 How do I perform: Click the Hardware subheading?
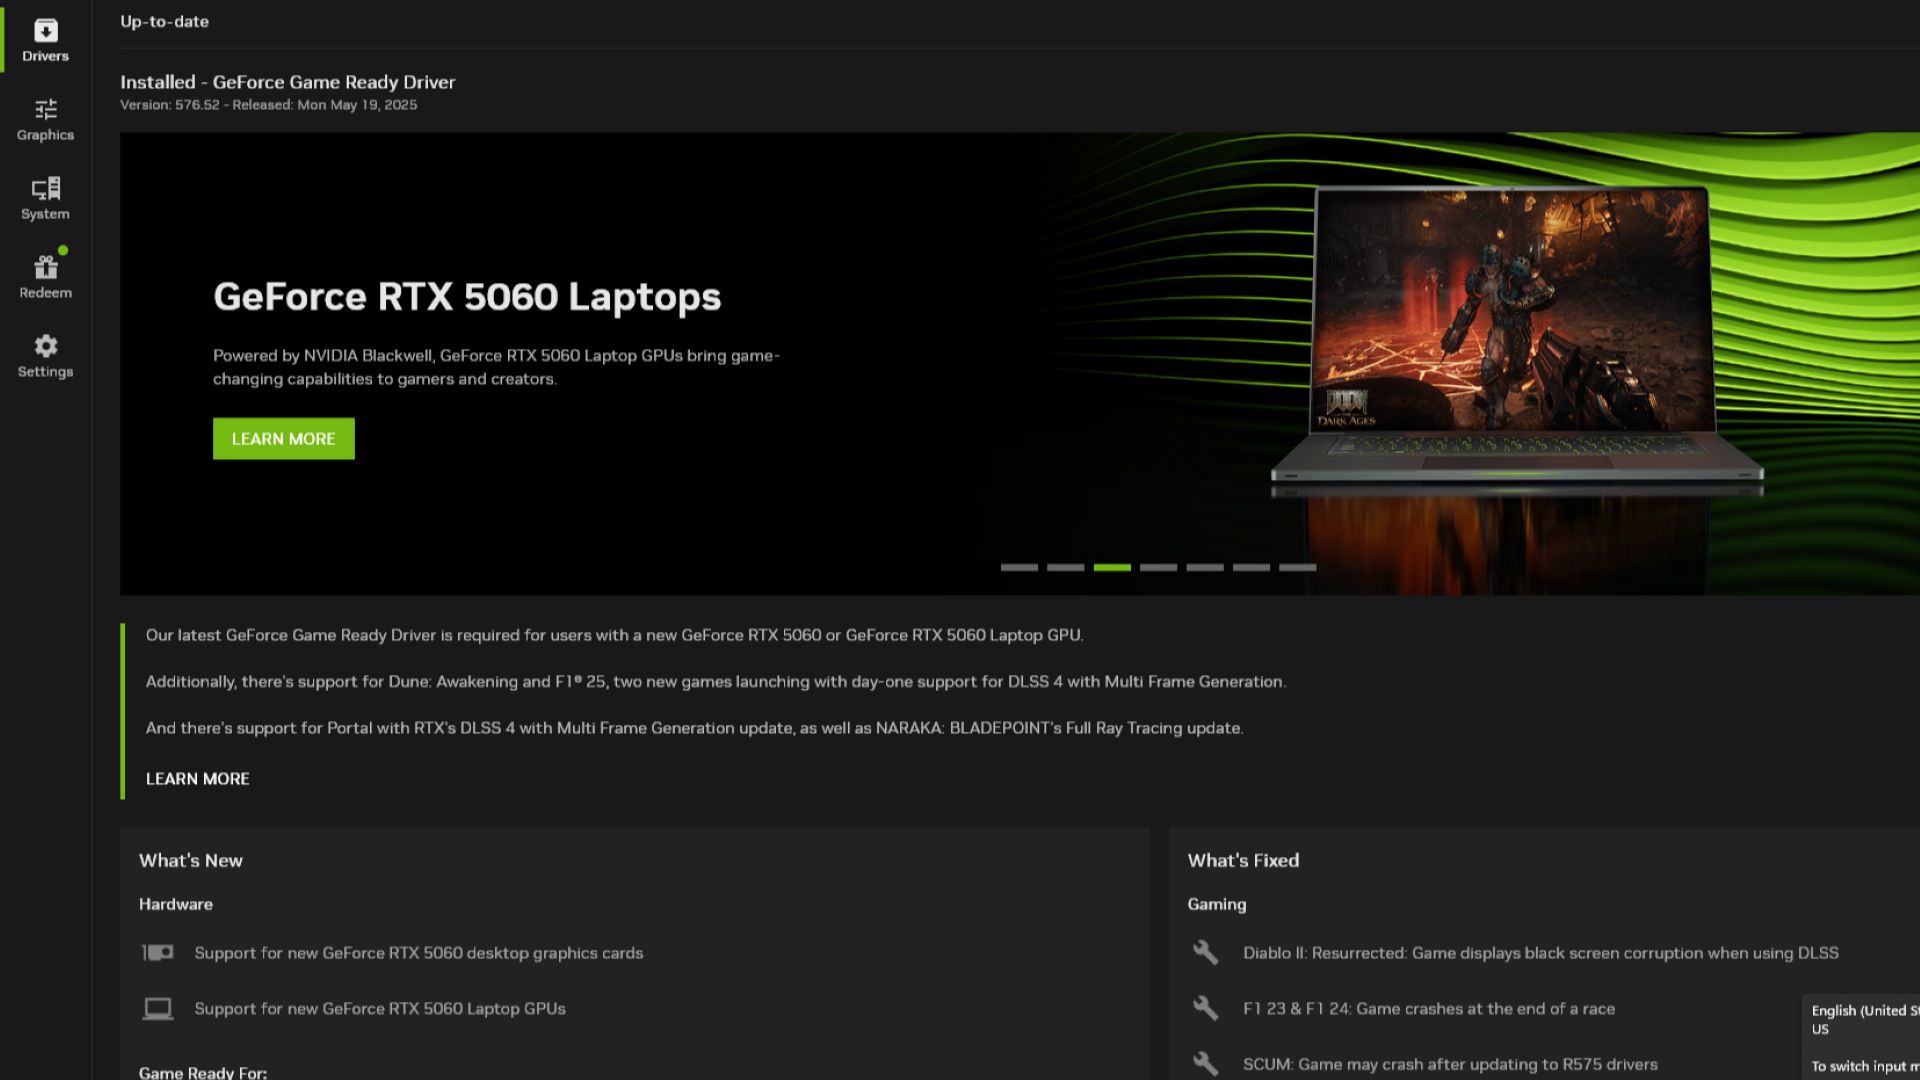click(x=176, y=904)
